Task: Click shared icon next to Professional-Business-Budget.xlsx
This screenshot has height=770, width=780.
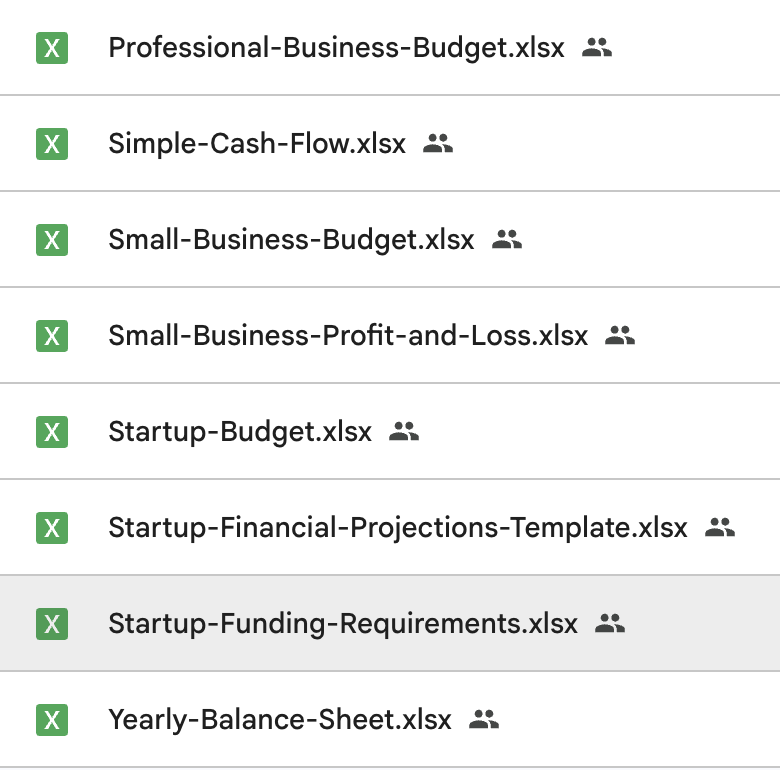Action: (597, 47)
